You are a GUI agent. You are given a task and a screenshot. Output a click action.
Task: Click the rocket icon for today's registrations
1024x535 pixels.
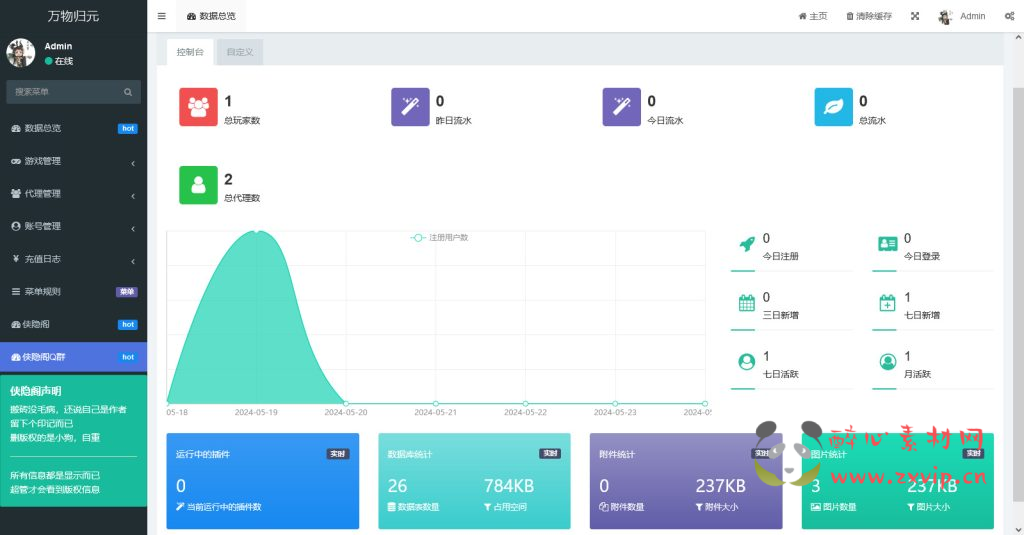click(x=746, y=244)
